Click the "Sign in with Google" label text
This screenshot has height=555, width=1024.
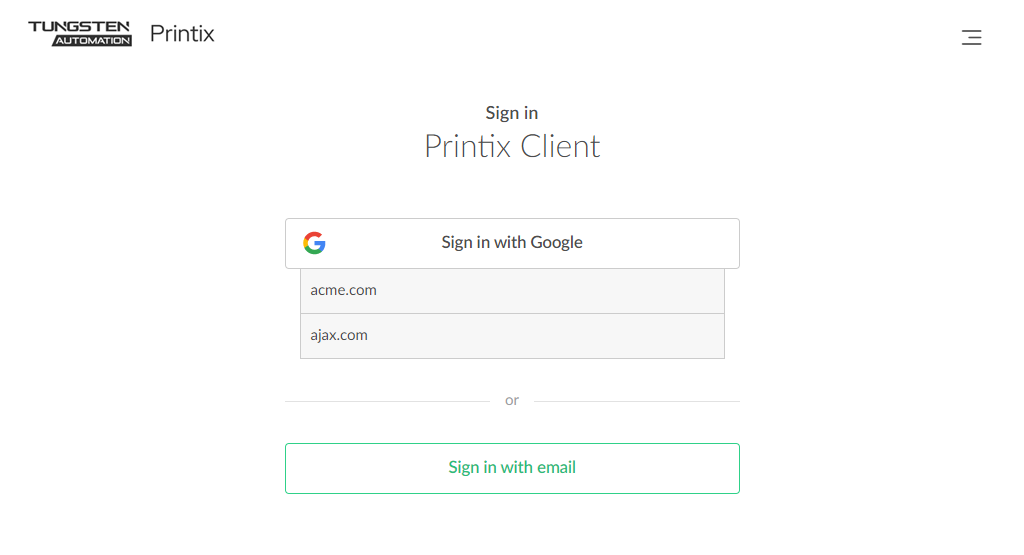(512, 243)
